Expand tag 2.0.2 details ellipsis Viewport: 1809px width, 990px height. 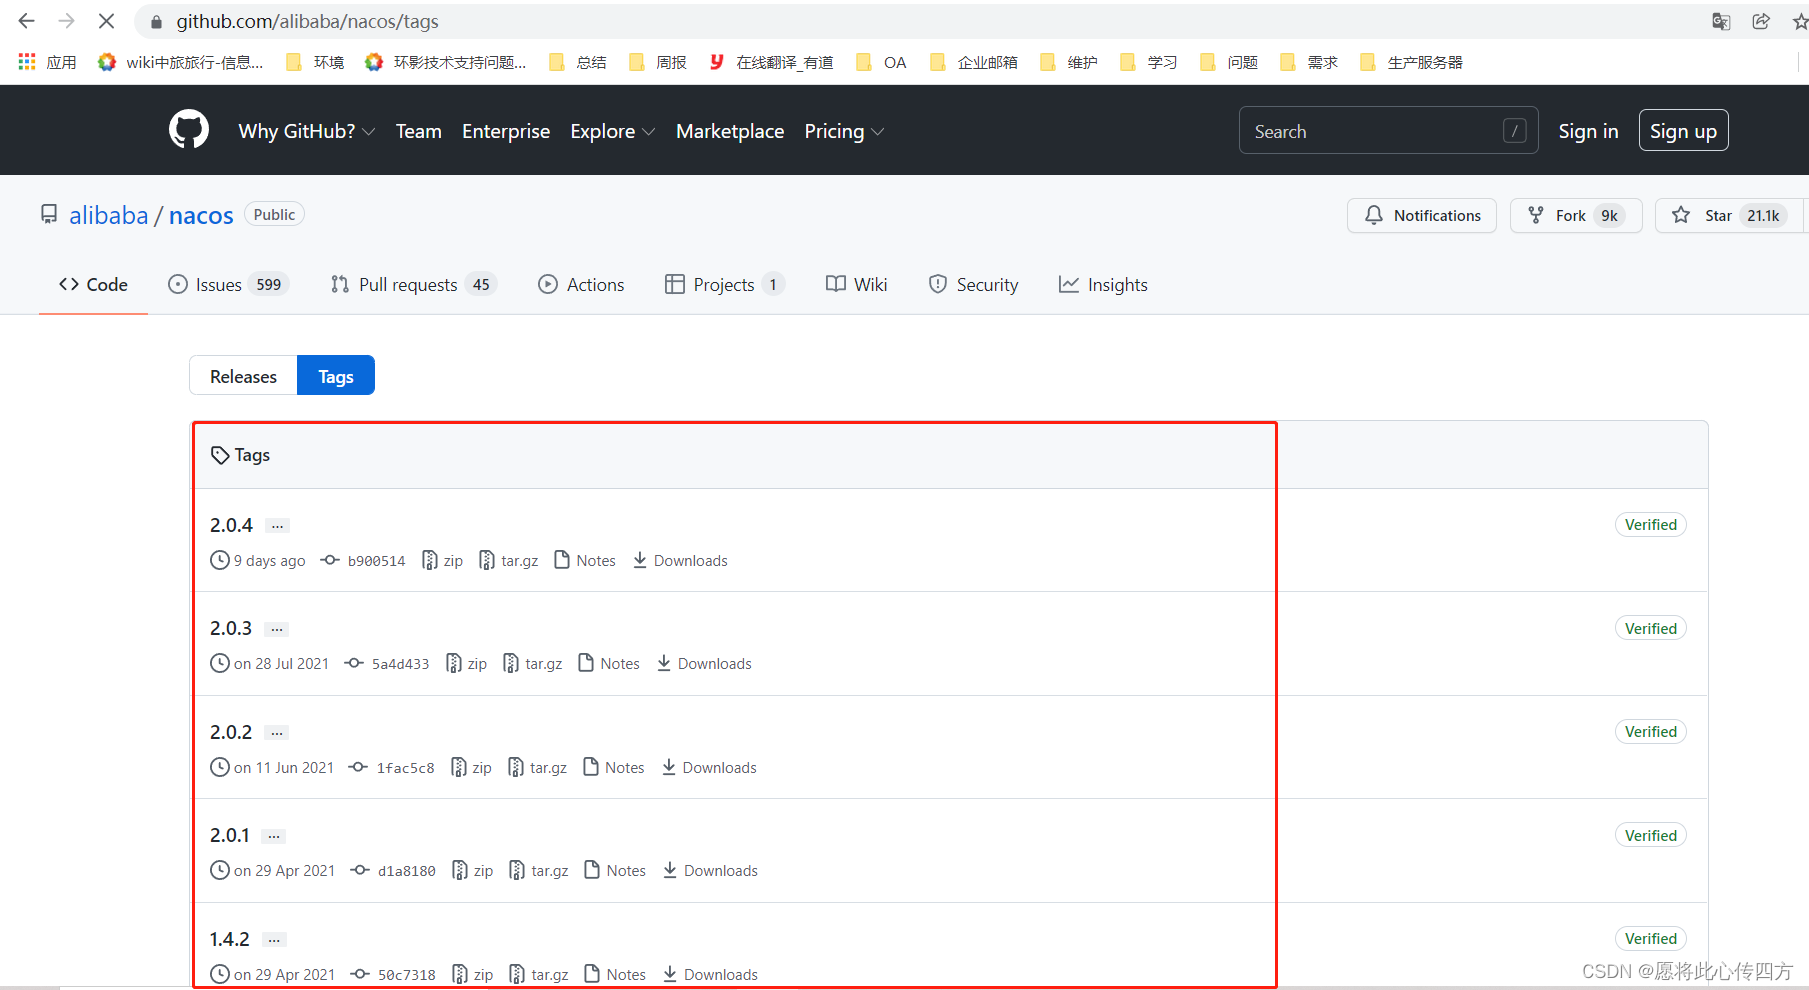(x=277, y=733)
